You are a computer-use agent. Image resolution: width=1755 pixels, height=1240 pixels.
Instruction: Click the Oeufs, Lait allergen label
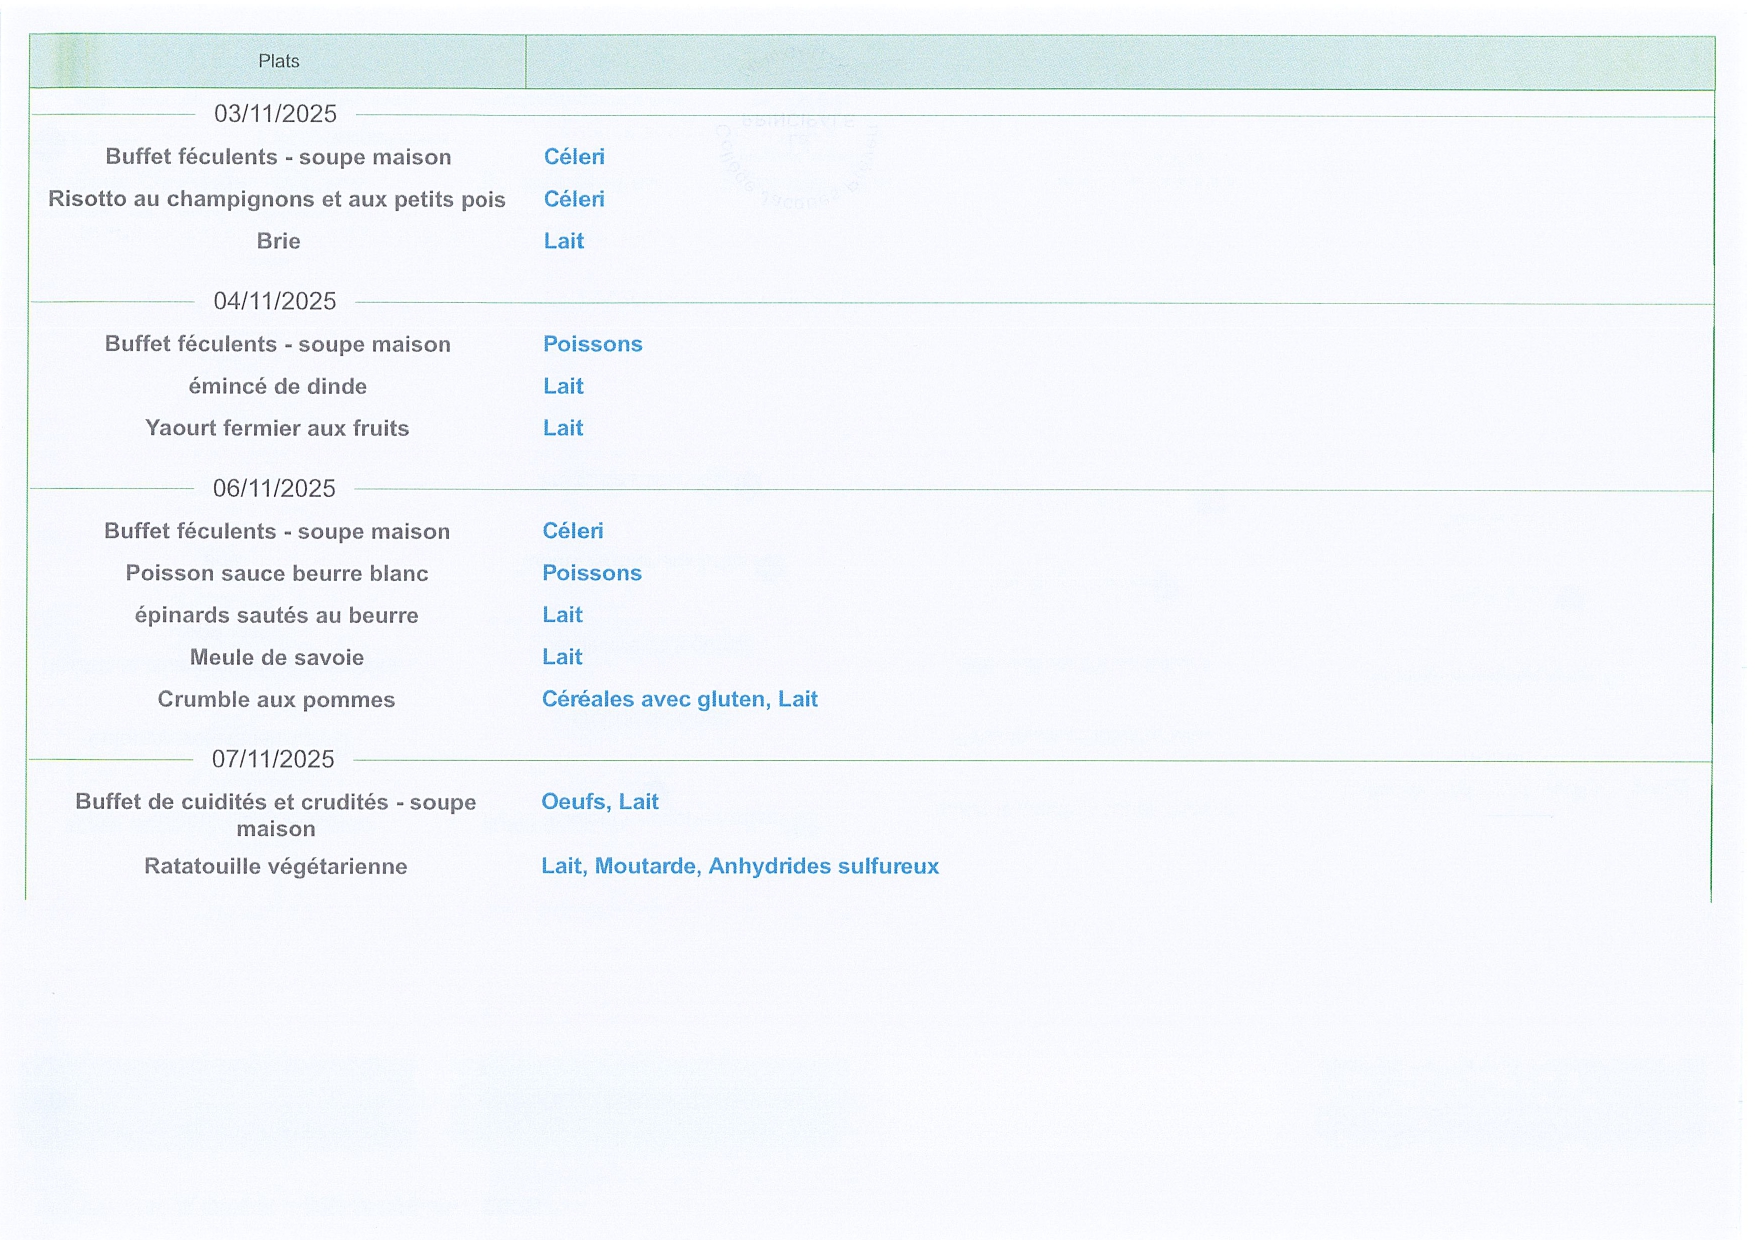click(x=599, y=801)
